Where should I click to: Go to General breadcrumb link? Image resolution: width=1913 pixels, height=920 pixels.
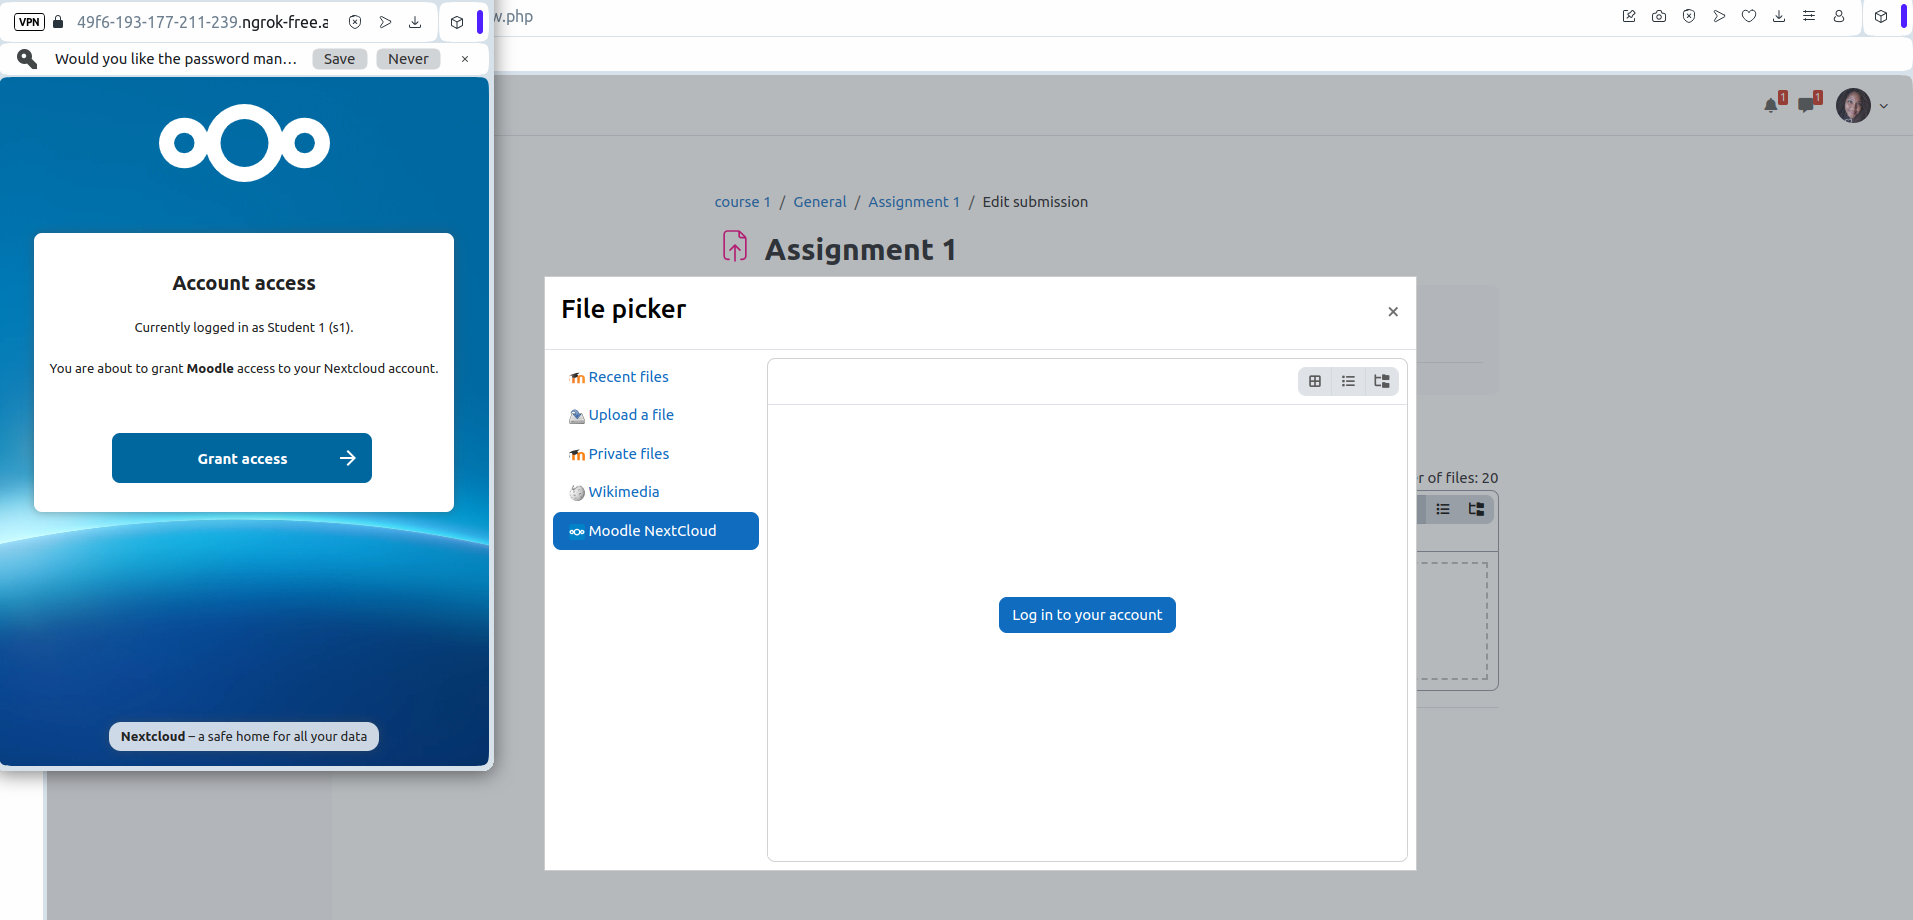coord(820,202)
